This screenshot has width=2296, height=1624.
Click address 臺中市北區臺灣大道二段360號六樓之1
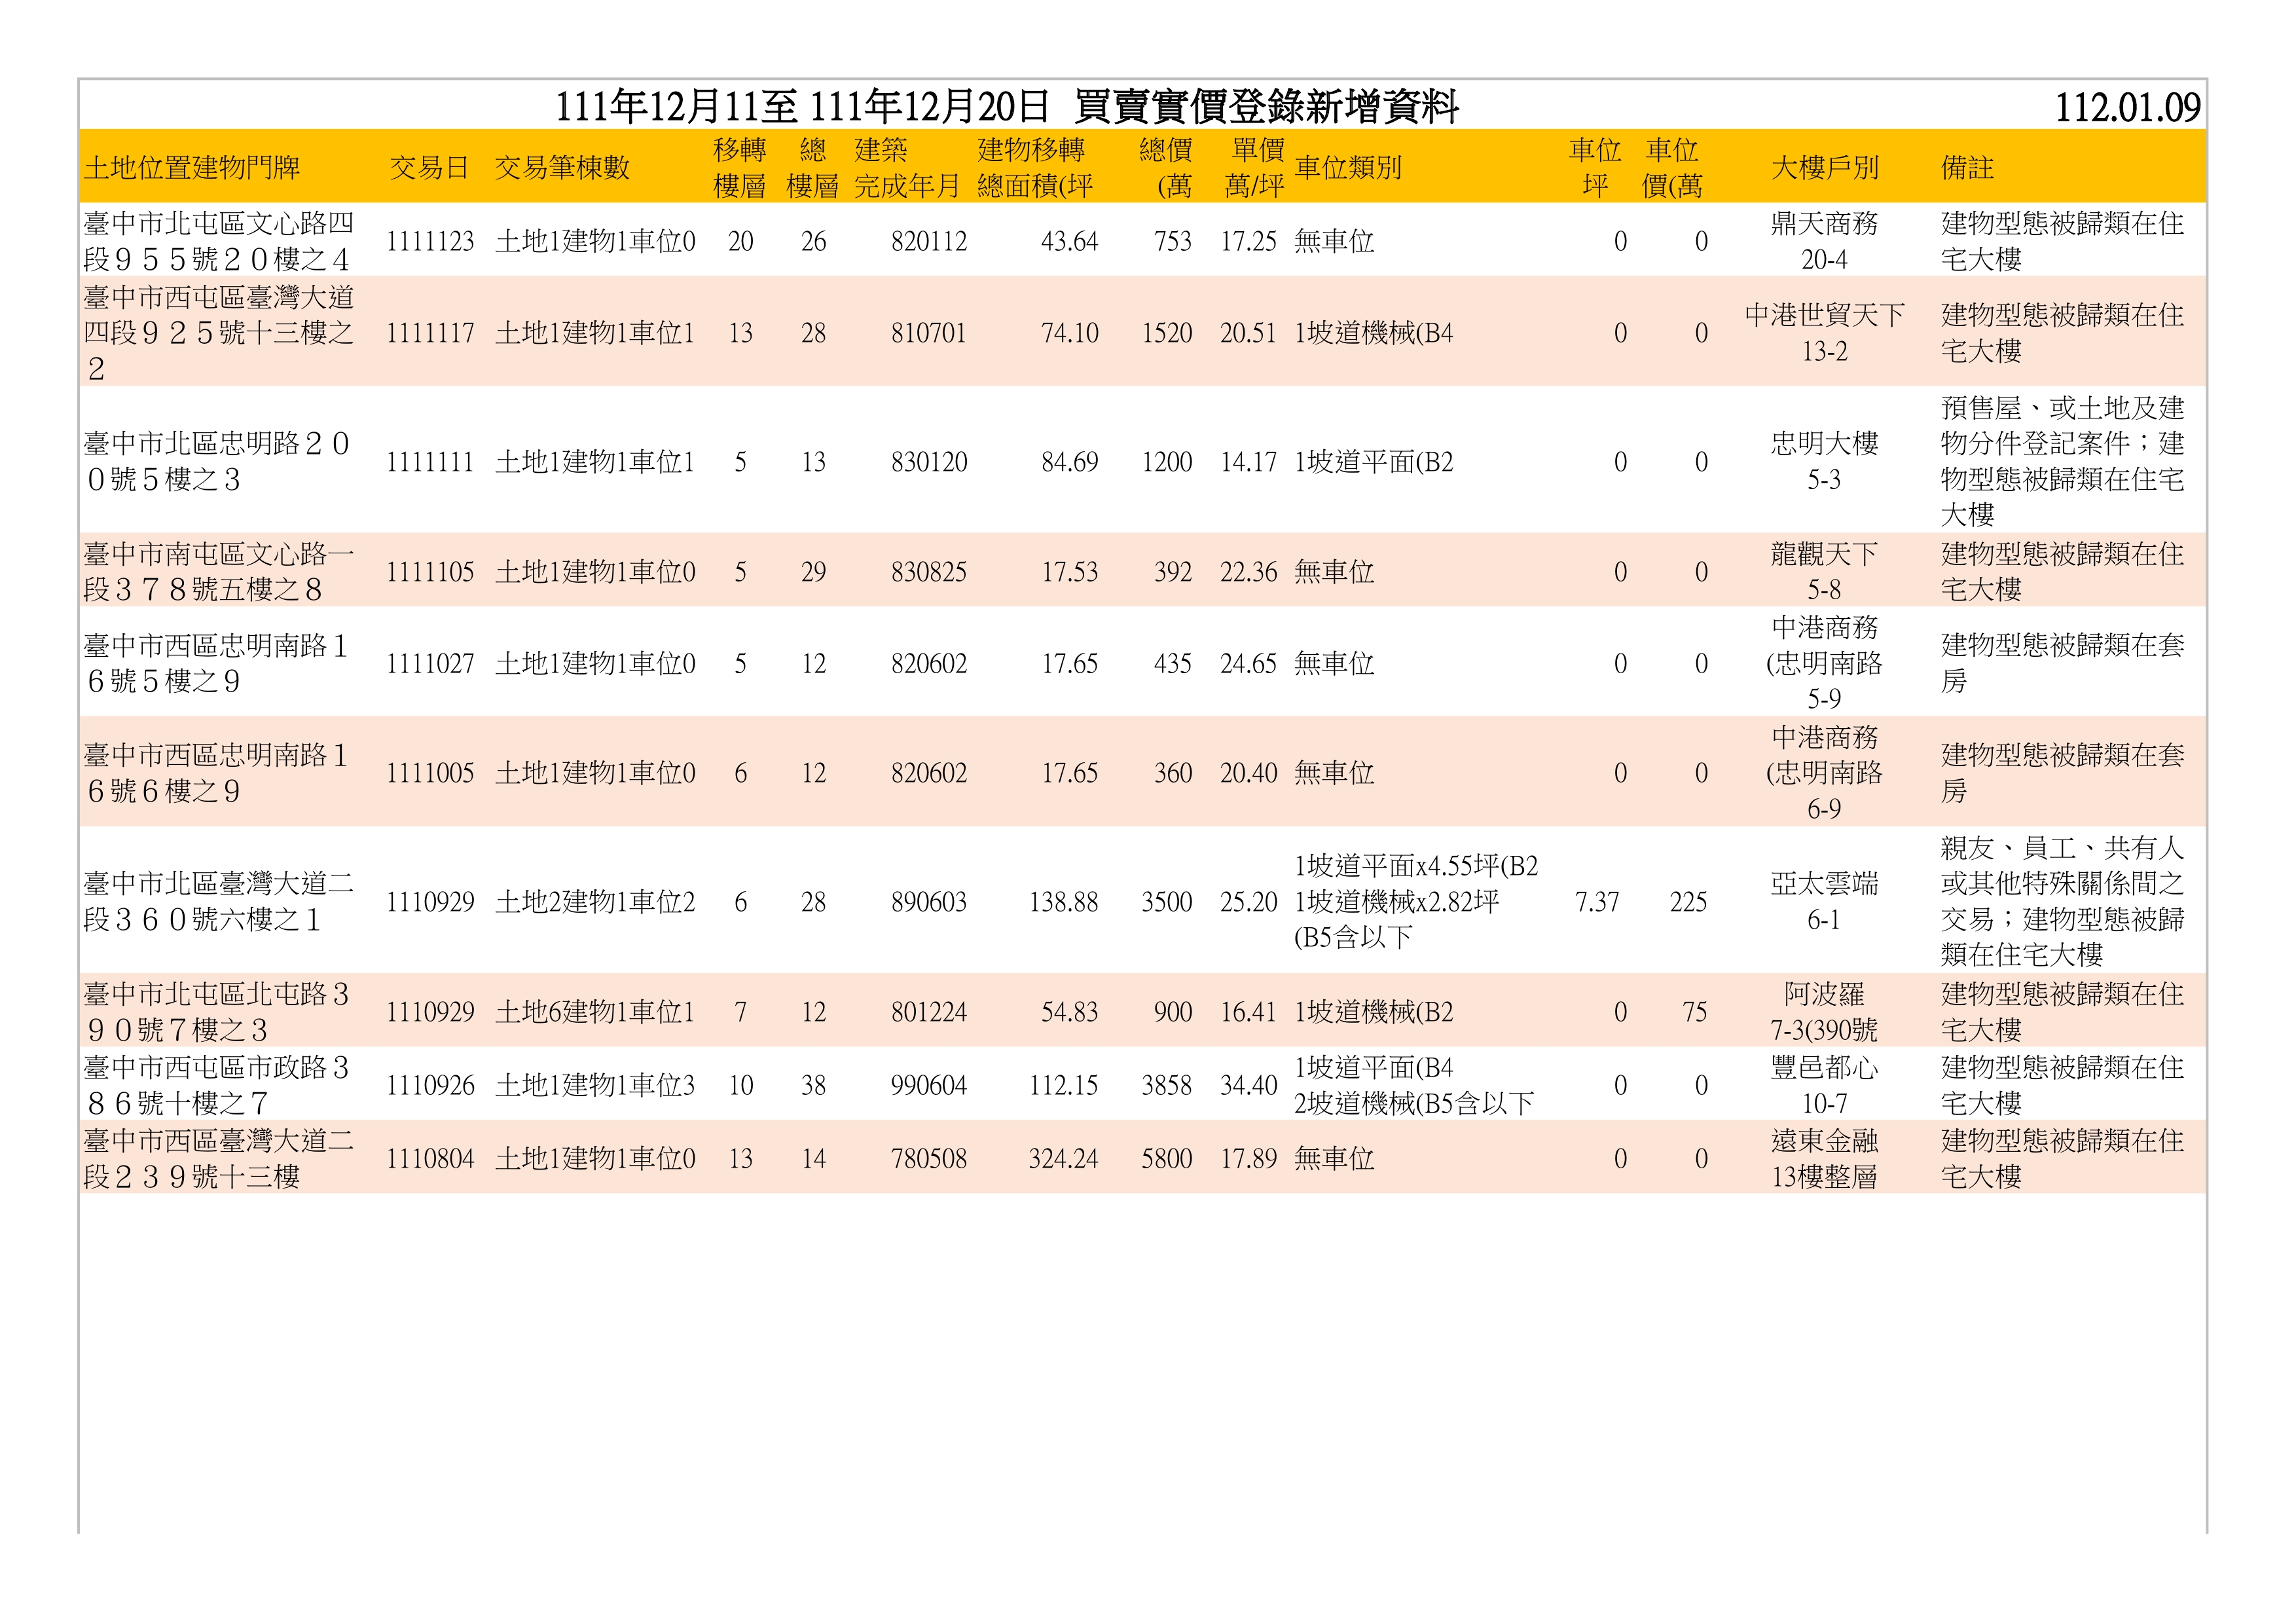[x=218, y=901]
